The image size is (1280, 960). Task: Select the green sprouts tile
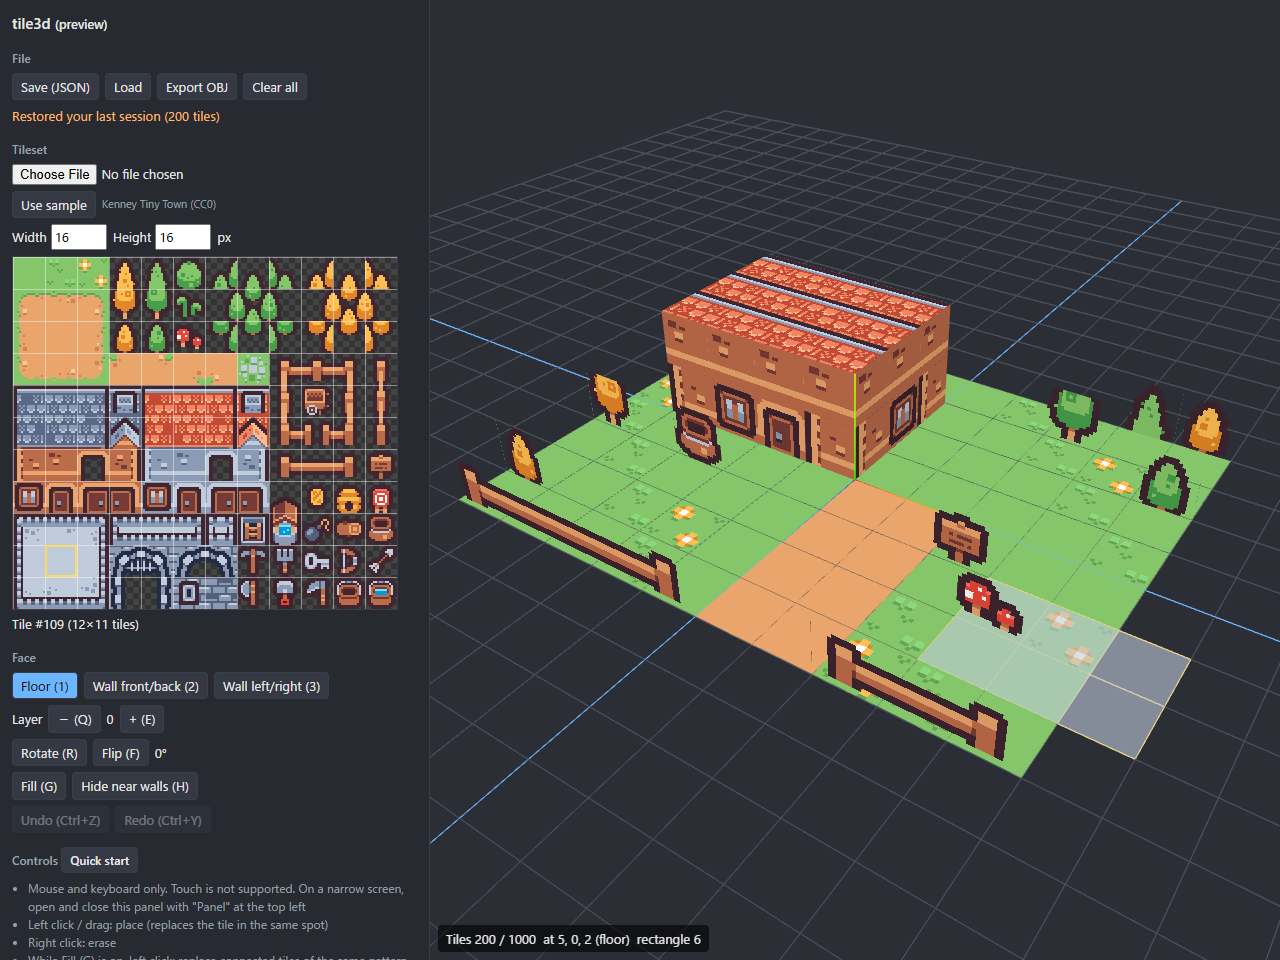(189, 305)
